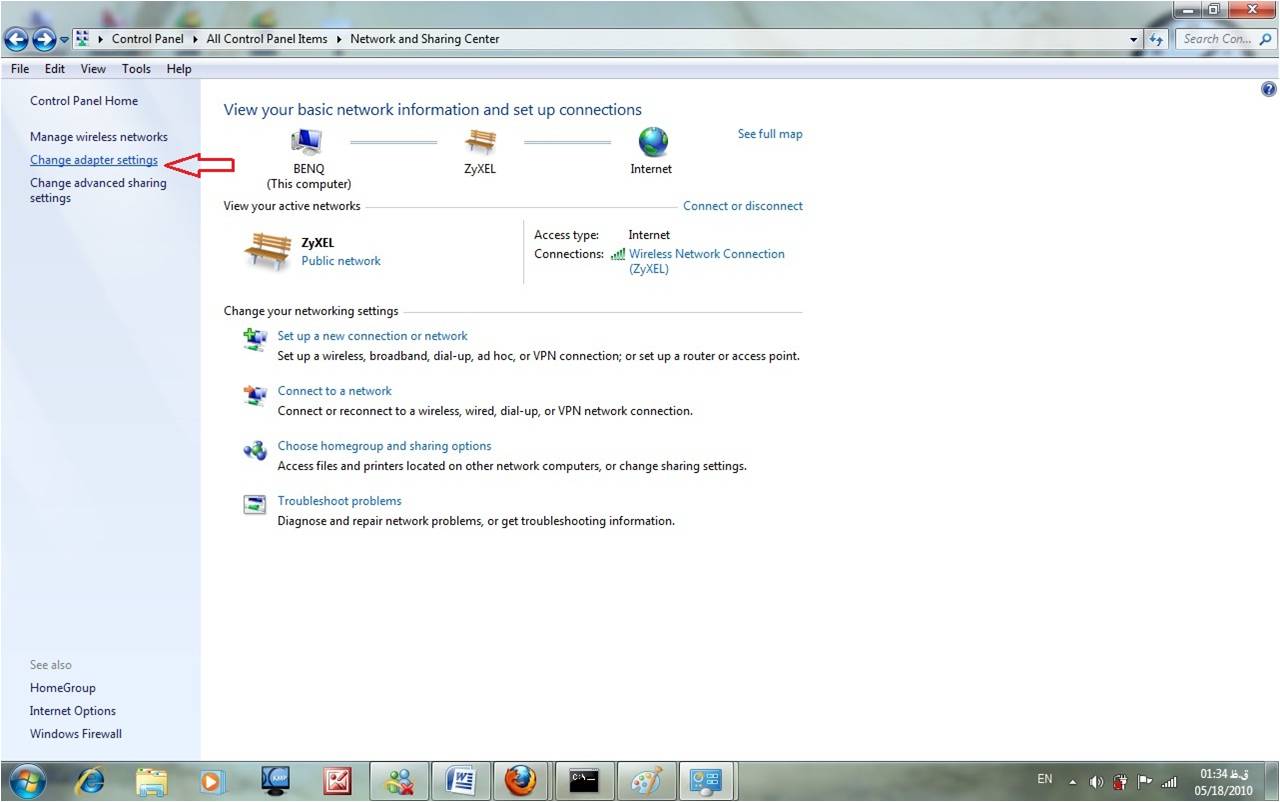1280x802 pixels.
Task: Switch to Microsoft Word on taskbar
Action: point(461,781)
